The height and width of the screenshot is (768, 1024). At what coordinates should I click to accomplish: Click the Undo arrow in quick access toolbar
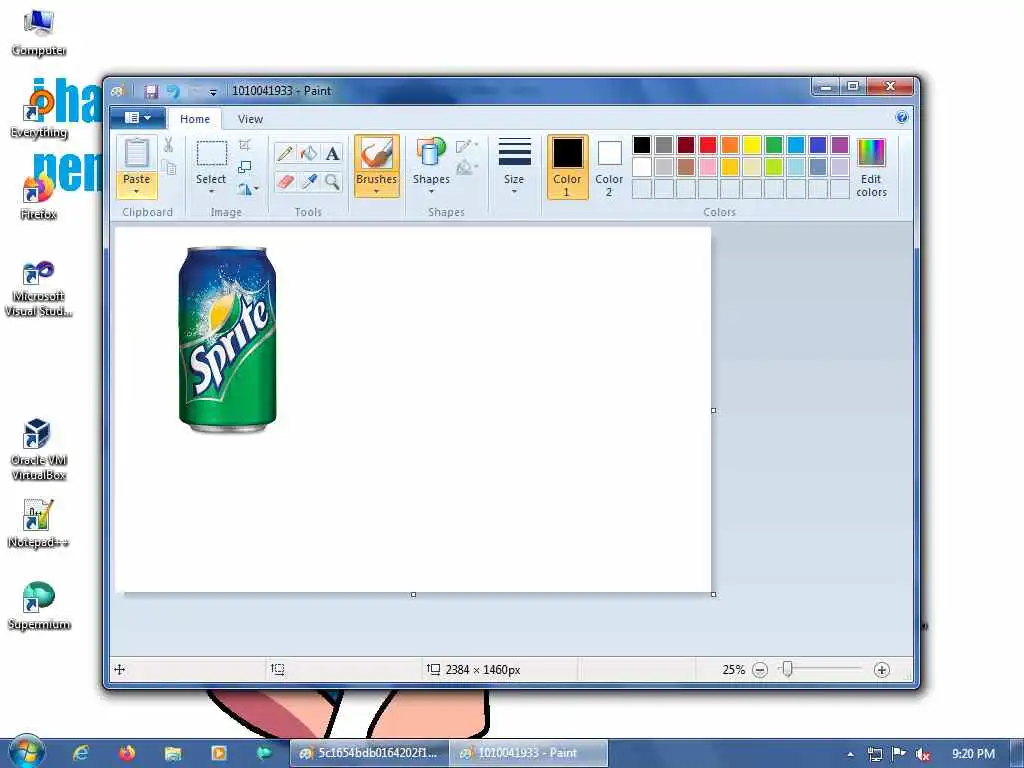(173, 91)
